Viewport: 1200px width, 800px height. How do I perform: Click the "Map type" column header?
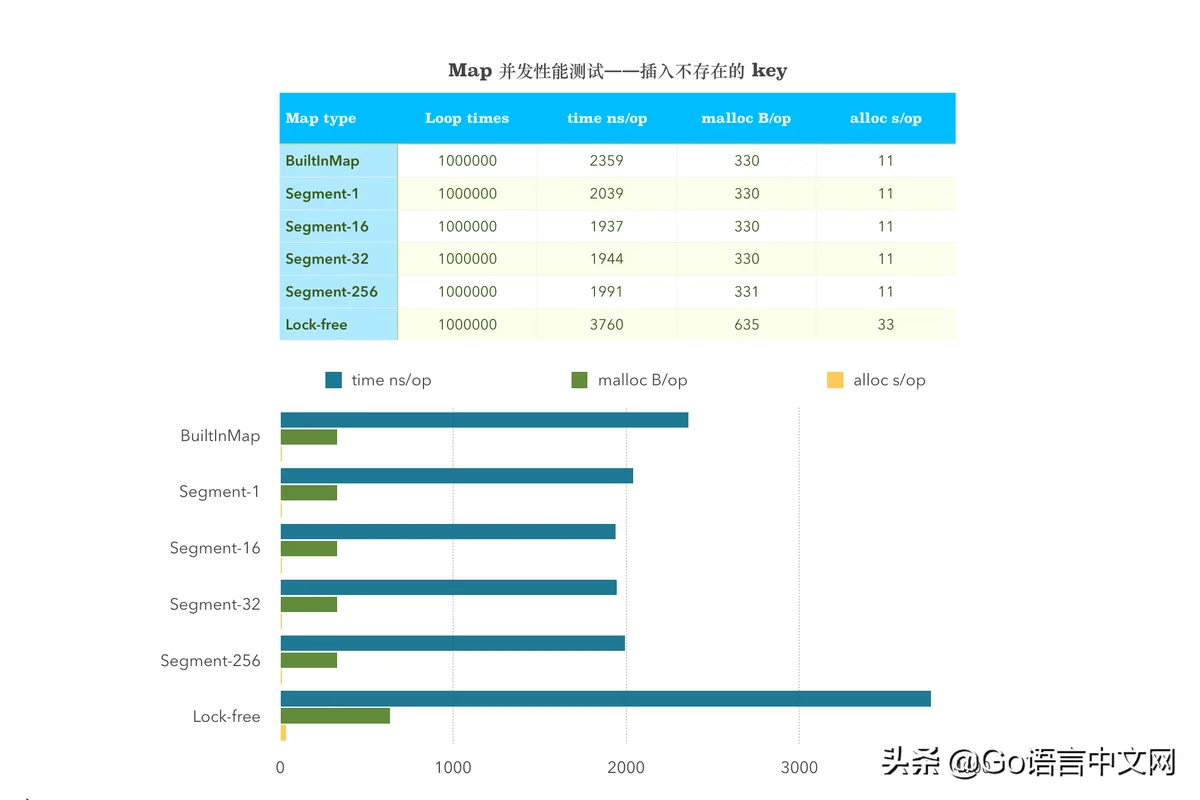(x=320, y=118)
